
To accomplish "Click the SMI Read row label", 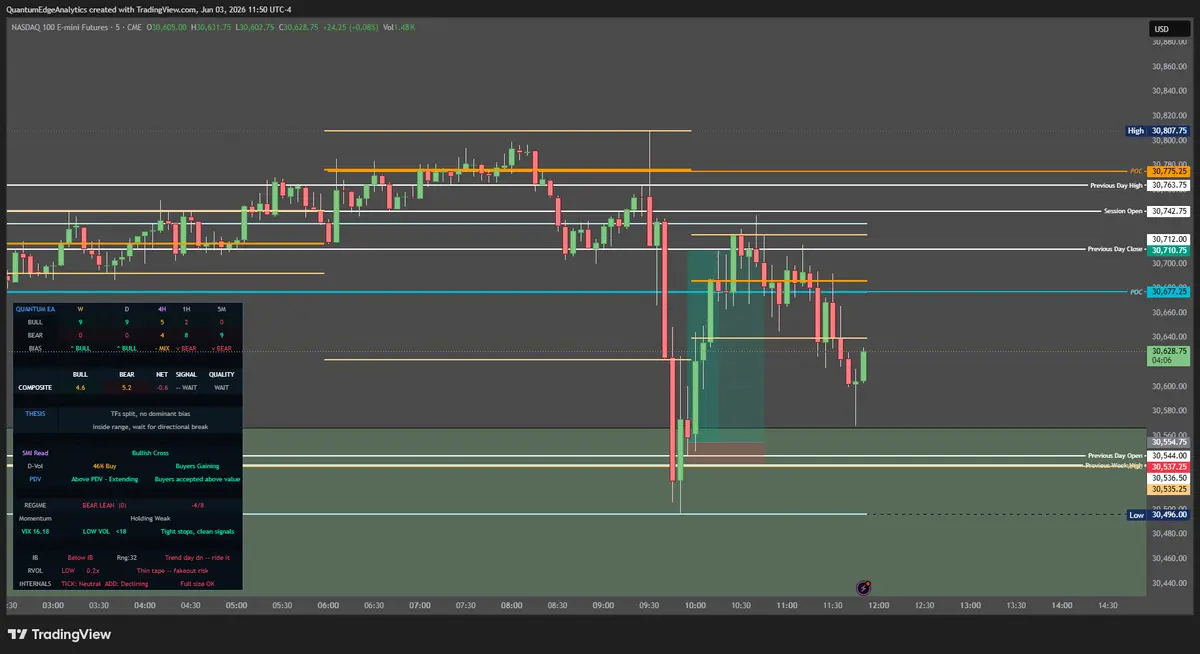I will 35,453.
